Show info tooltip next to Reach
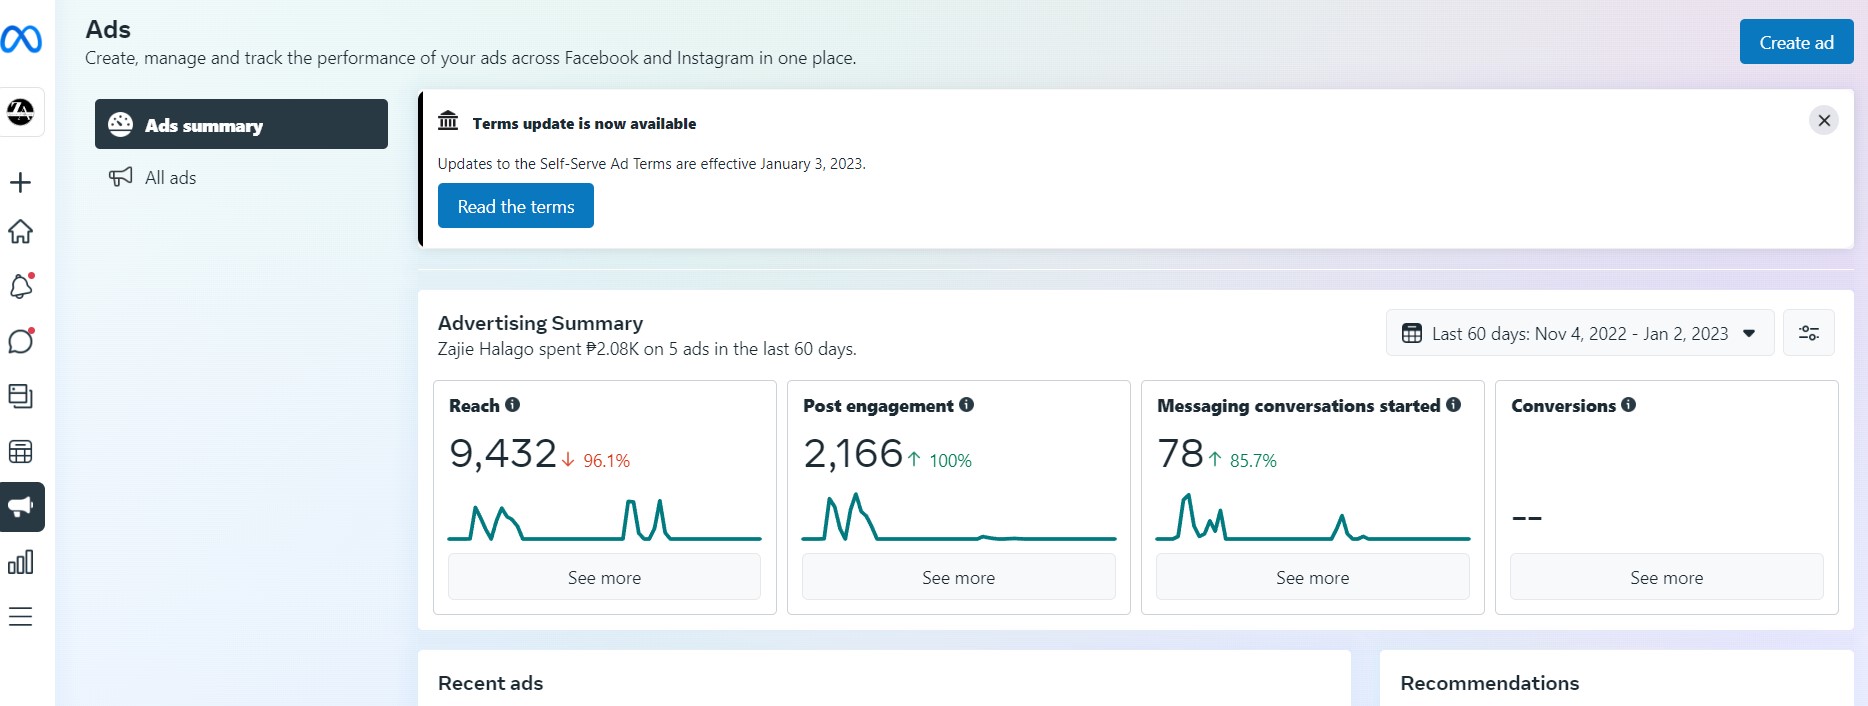This screenshot has width=1868, height=706. [x=513, y=405]
